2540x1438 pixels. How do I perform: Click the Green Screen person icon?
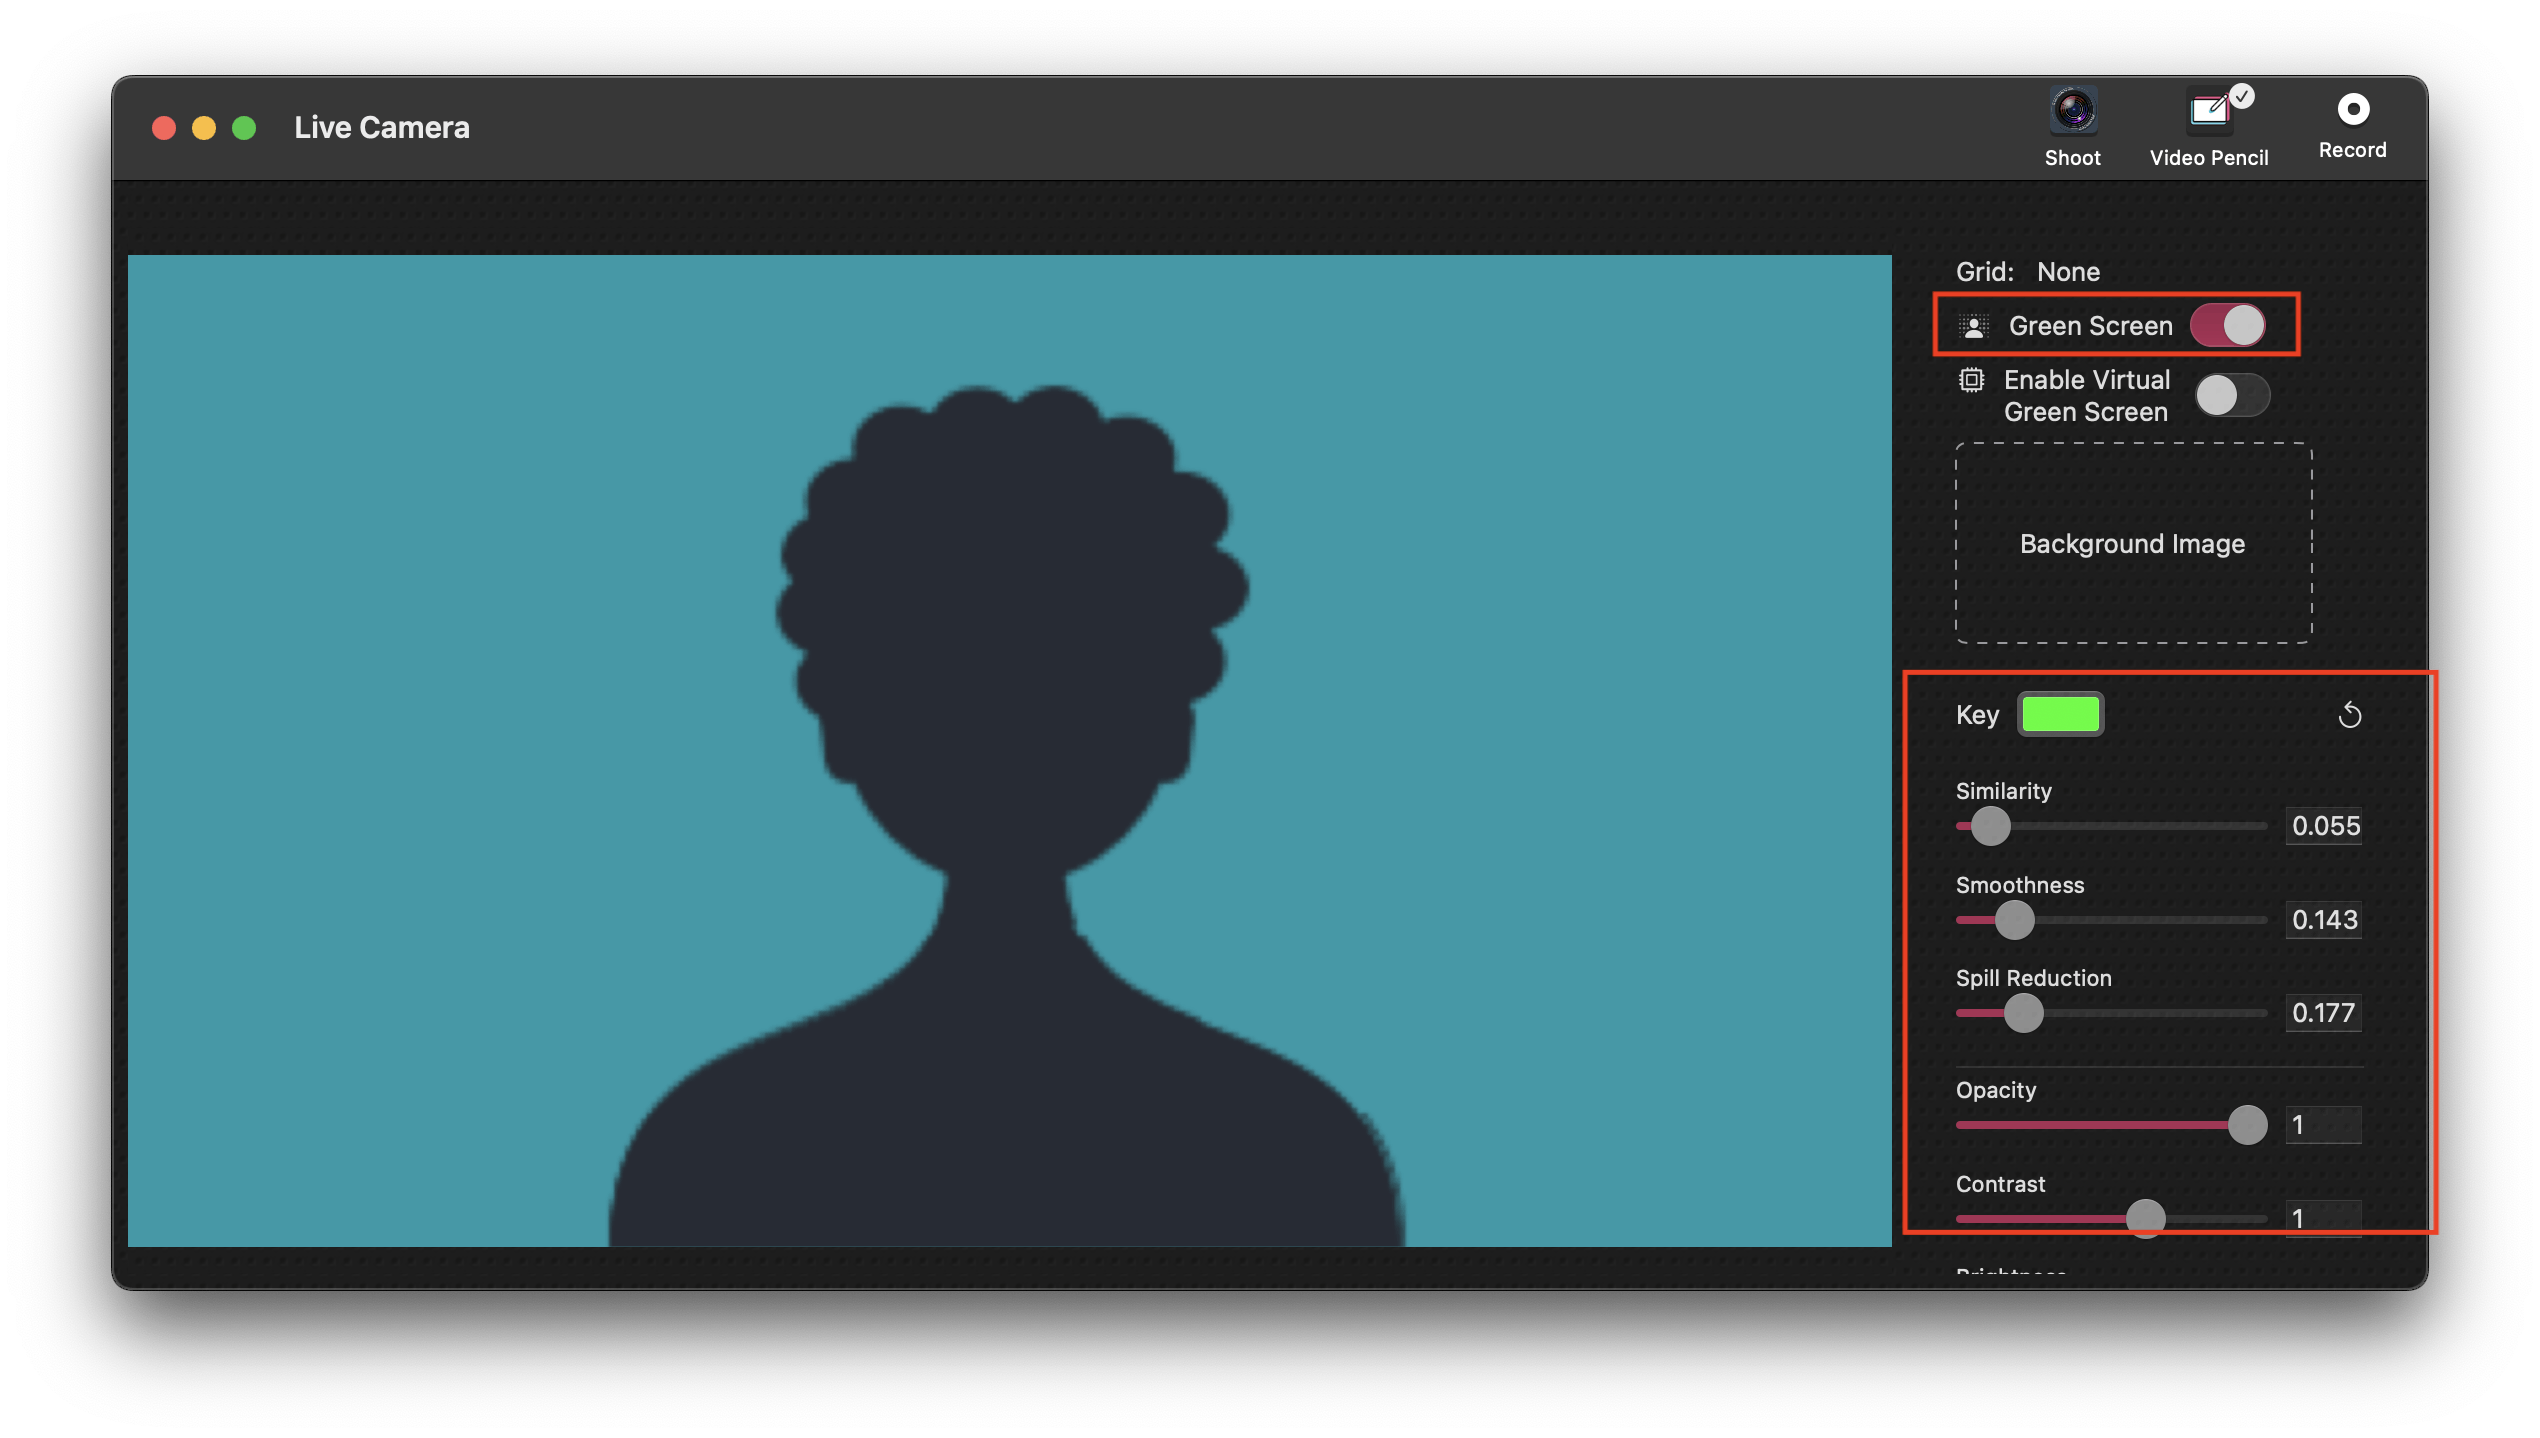1973,327
